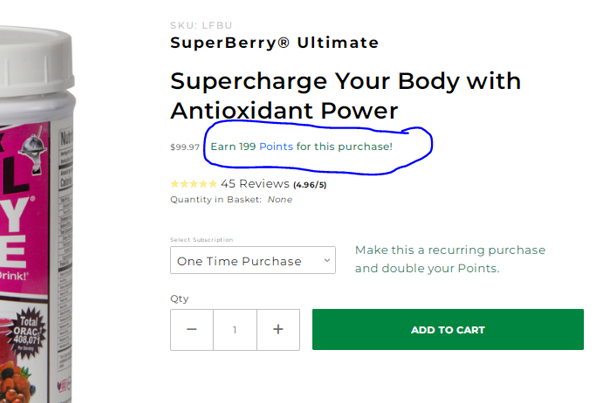Click the Quantity in Basket None text
This screenshot has height=403, width=600.
(x=231, y=199)
